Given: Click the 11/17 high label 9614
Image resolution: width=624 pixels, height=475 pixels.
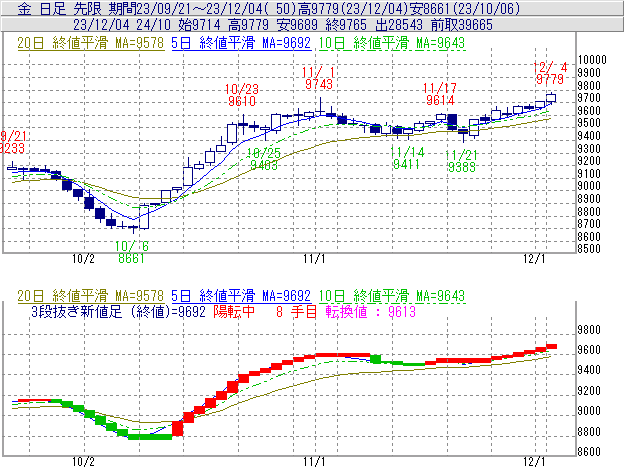Looking at the screenshot, I should tap(440, 100).
